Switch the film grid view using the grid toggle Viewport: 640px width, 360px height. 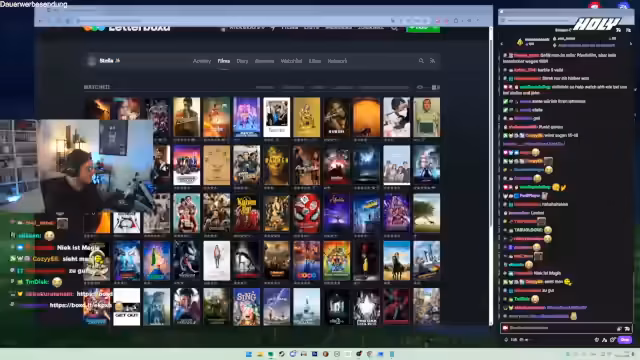pos(436,87)
